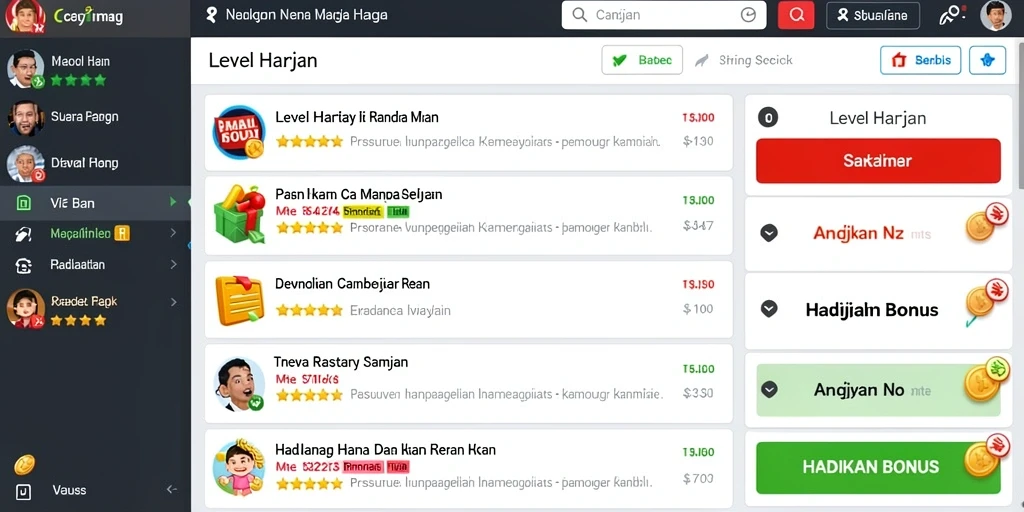Click the 0 badge beside Level Harjan panel
The width and height of the screenshot is (1024, 512).
tap(768, 118)
